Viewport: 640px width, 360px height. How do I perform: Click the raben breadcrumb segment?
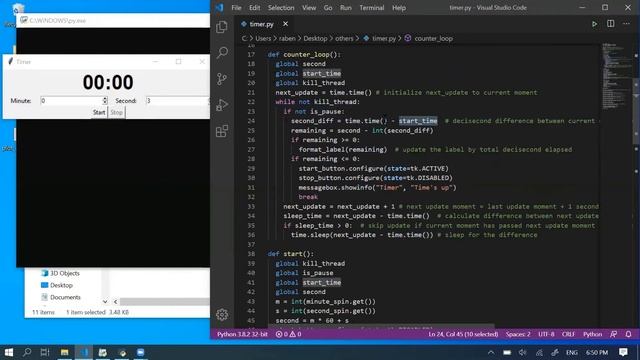tap(287, 38)
